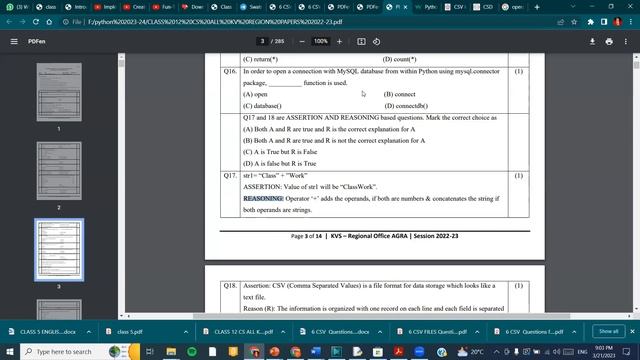Viewport: 640px width, 360px height.
Task: Rotate the document counterclockwise
Action: pos(376,41)
